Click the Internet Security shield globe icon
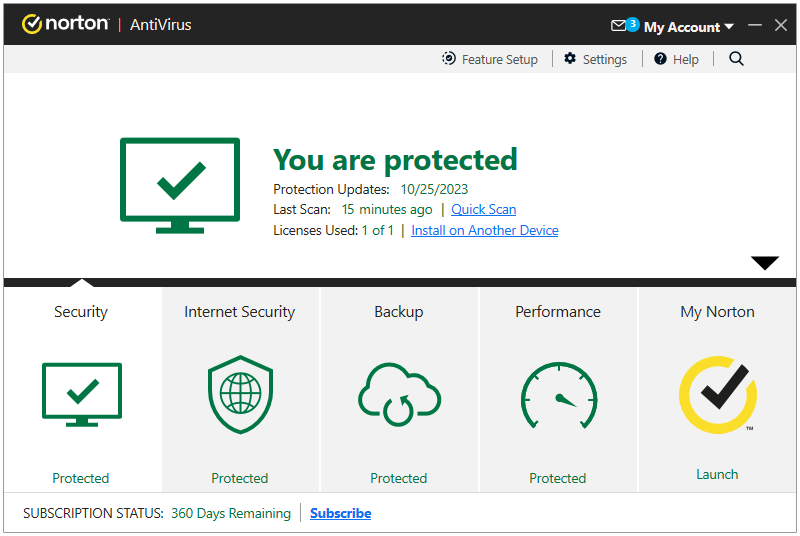The height and width of the screenshot is (536, 800). pyautogui.click(x=240, y=394)
